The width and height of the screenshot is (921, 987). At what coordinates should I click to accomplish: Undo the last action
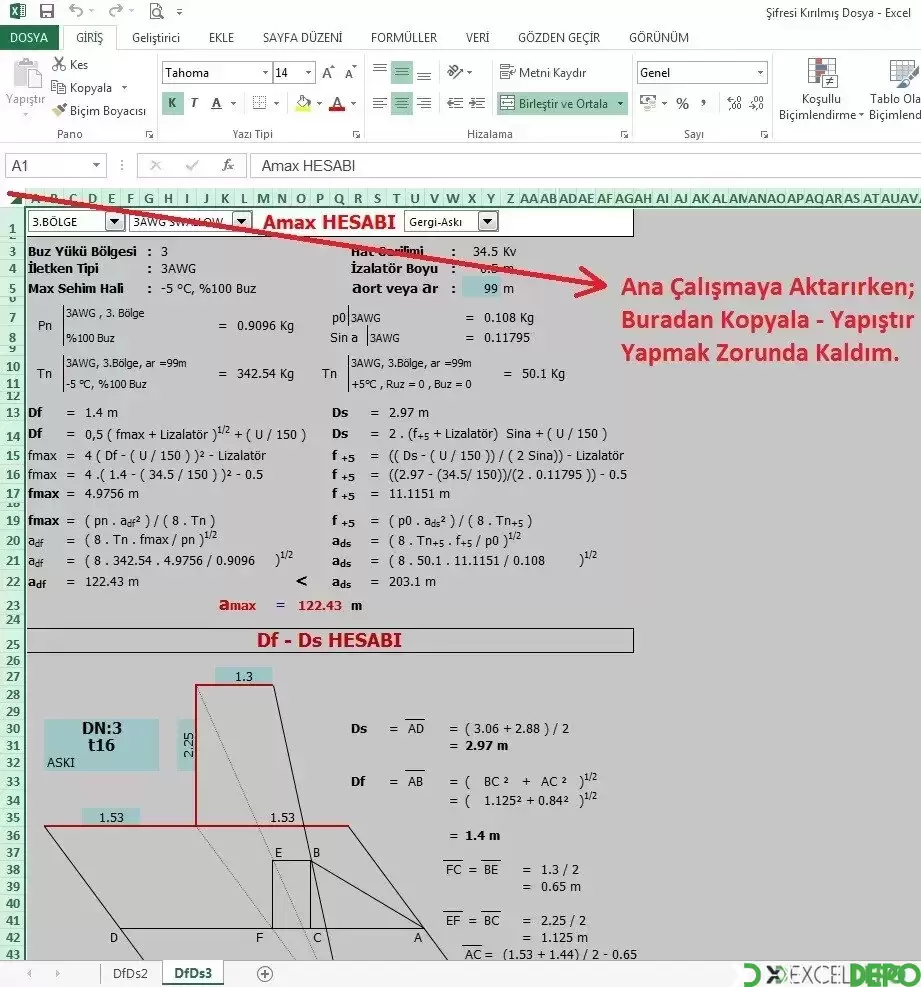[x=76, y=11]
